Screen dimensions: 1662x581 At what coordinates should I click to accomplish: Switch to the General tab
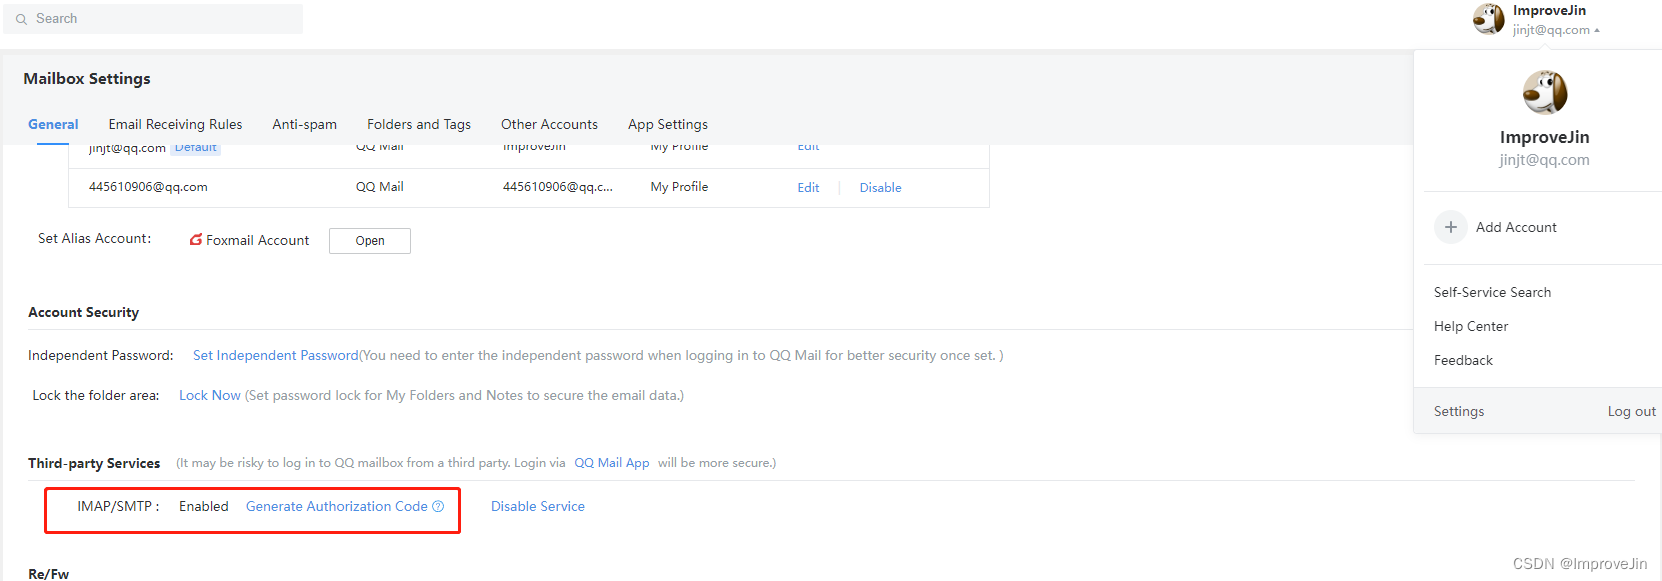pyautogui.click(x=53, y=124)
